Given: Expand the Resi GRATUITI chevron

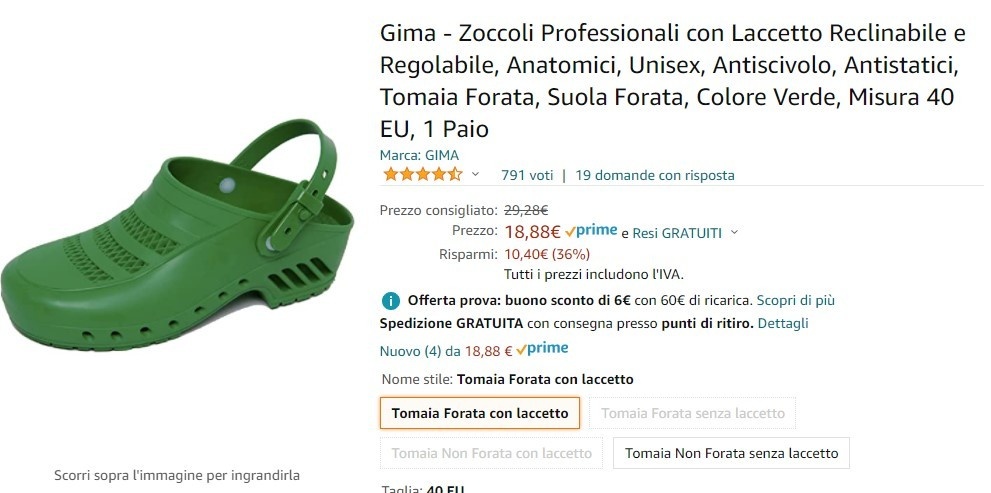Looking at the screenshot, I should coord(734,233).
